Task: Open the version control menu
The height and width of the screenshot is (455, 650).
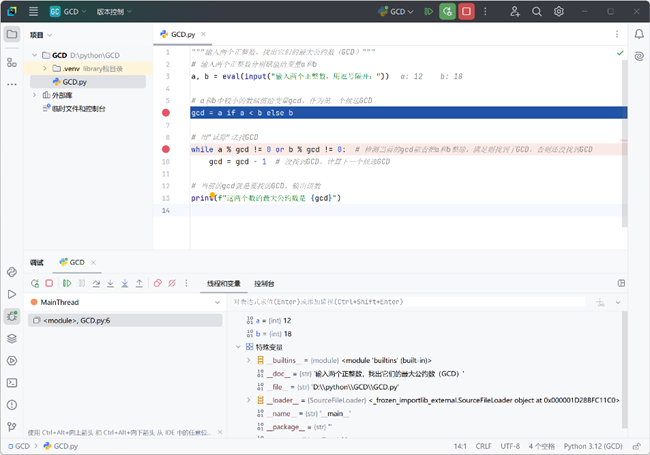Action: pos(114,12)
